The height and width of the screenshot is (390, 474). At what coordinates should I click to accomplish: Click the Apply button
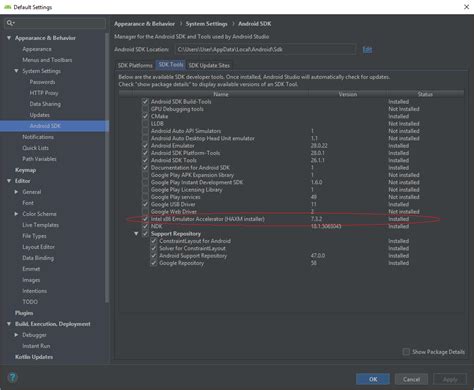pyautogui.click(x=450, y=379)
